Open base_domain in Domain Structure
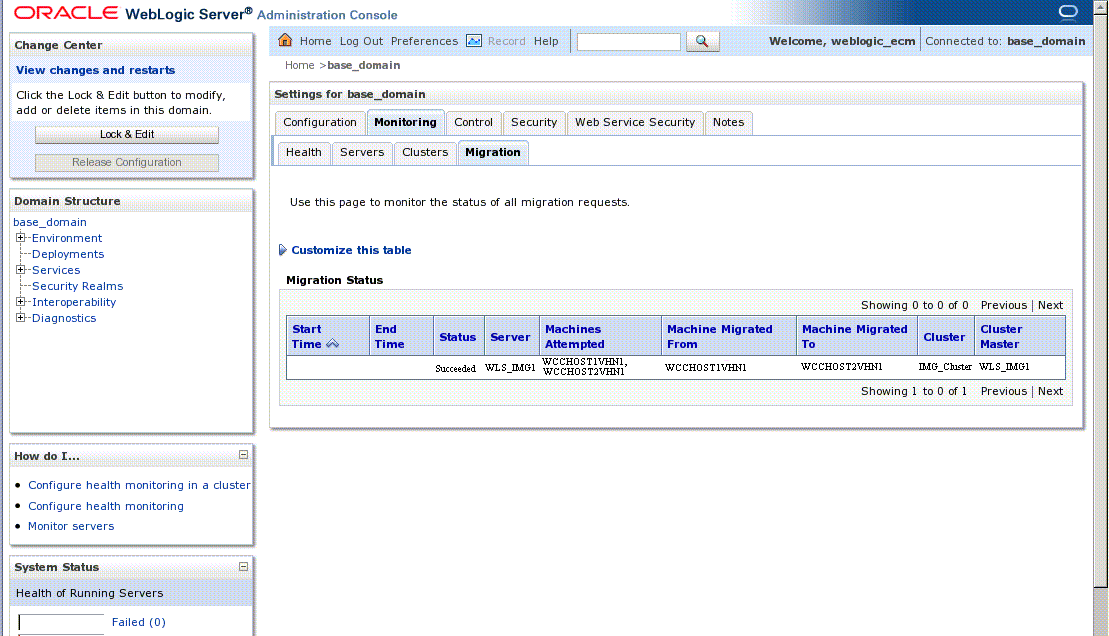 [x=50, y=222]
